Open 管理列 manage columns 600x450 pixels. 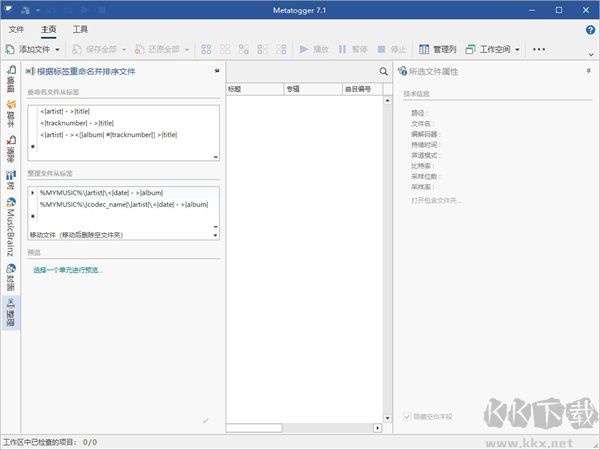[x=437, y=49]
